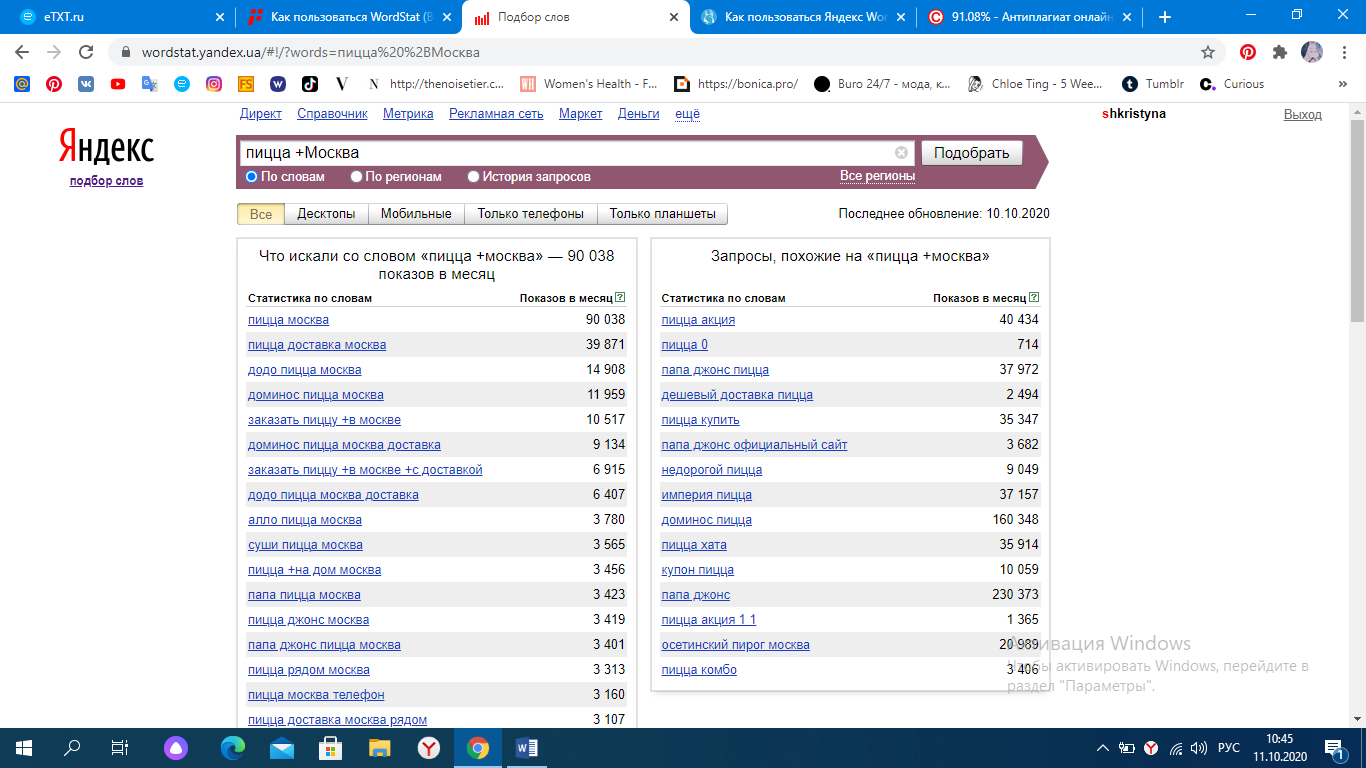Bookmark this page with the star icon
1366x768 pixels.
tap(1208, 52)
